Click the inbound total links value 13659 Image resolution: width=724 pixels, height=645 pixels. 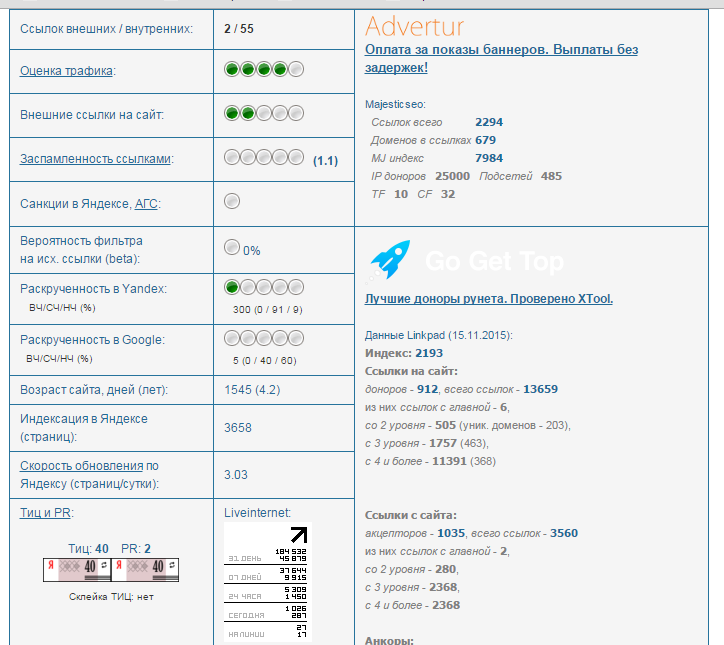point(540,389)
